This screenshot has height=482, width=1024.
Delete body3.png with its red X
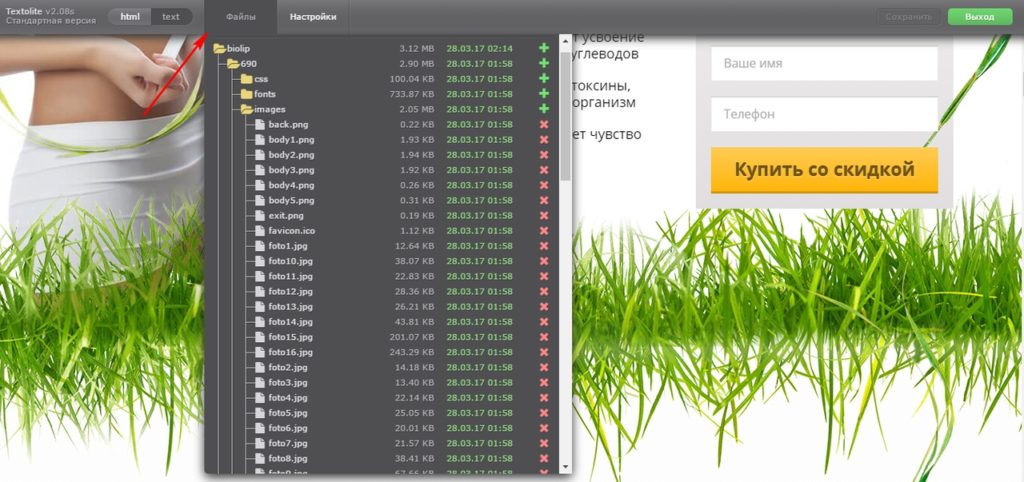[x=543, y=170]
